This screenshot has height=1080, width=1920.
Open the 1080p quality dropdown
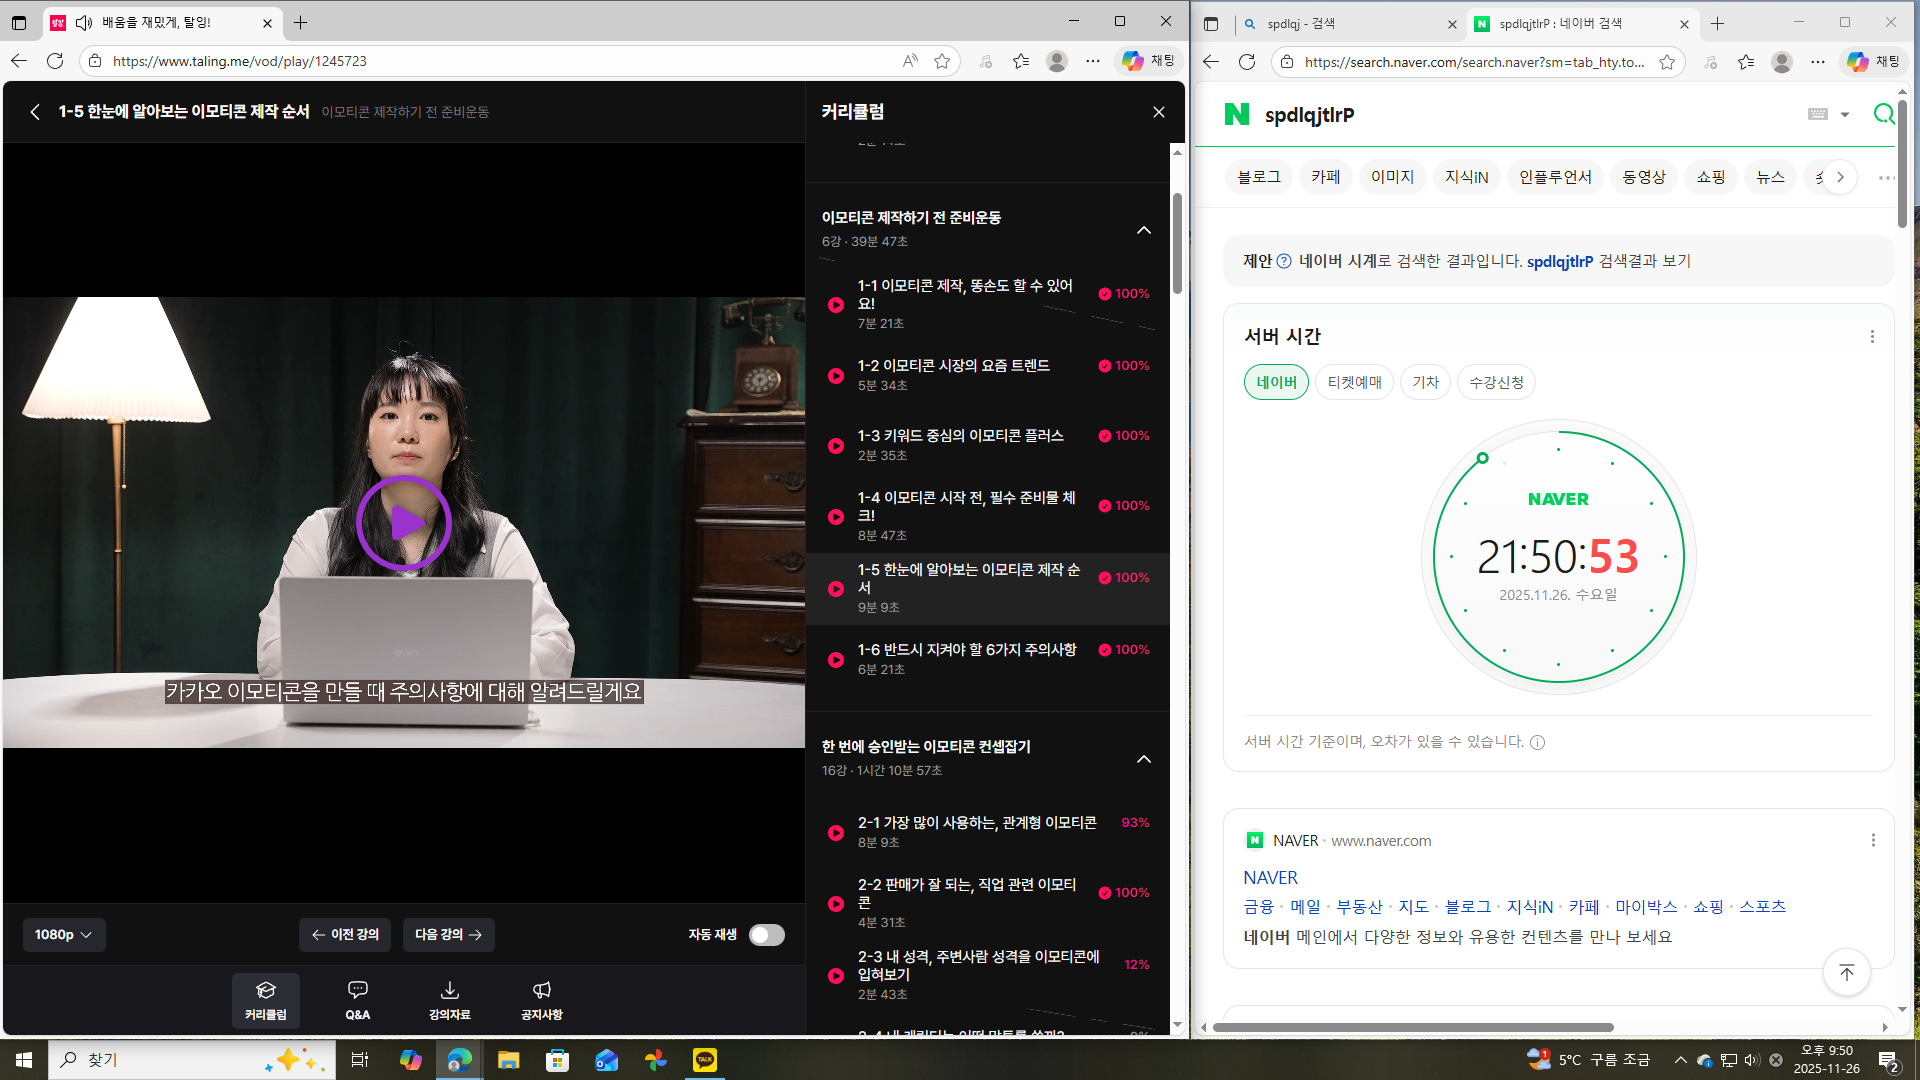[63, 935]
